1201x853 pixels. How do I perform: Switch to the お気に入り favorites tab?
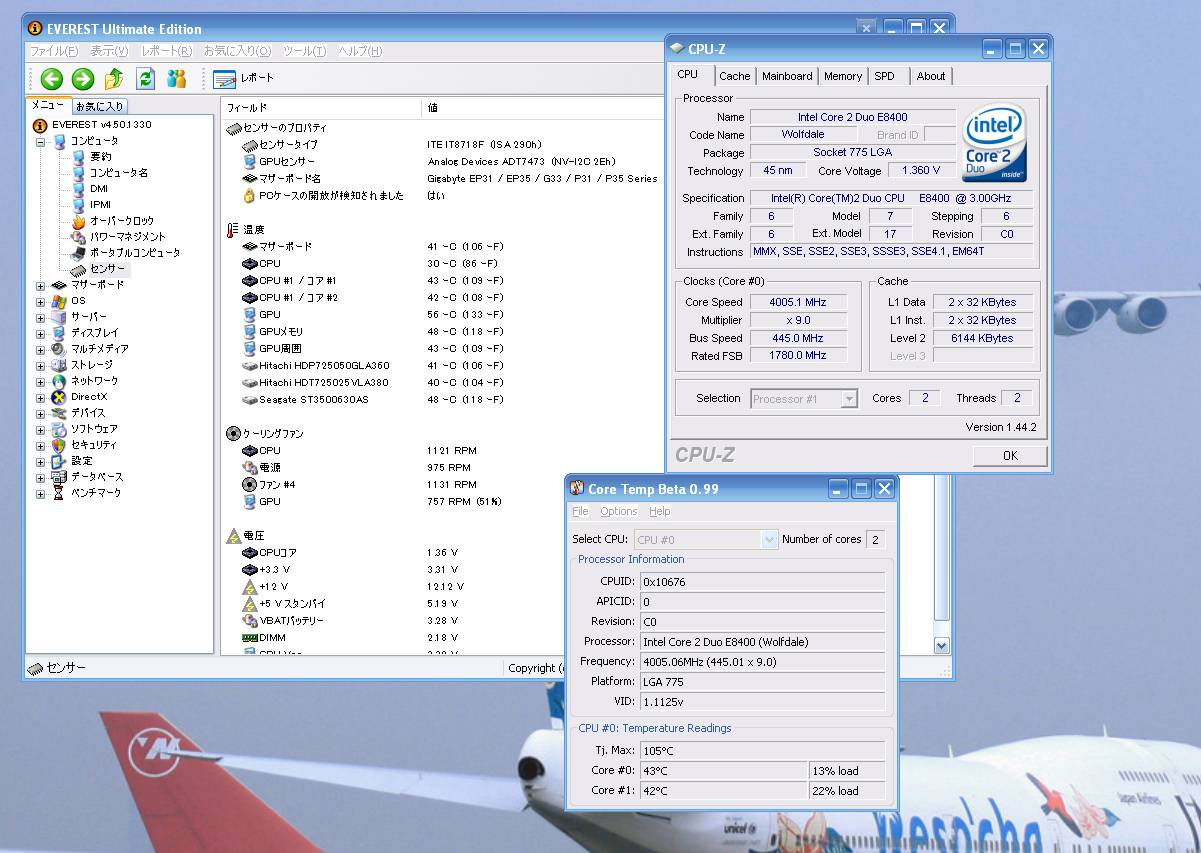click(x=100, y=106)
